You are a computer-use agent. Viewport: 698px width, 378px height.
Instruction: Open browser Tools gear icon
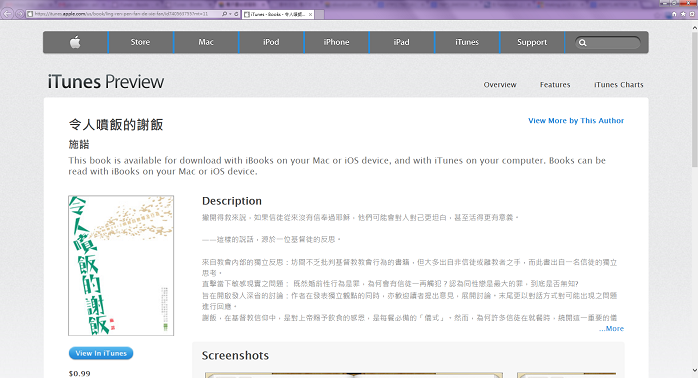692,14
